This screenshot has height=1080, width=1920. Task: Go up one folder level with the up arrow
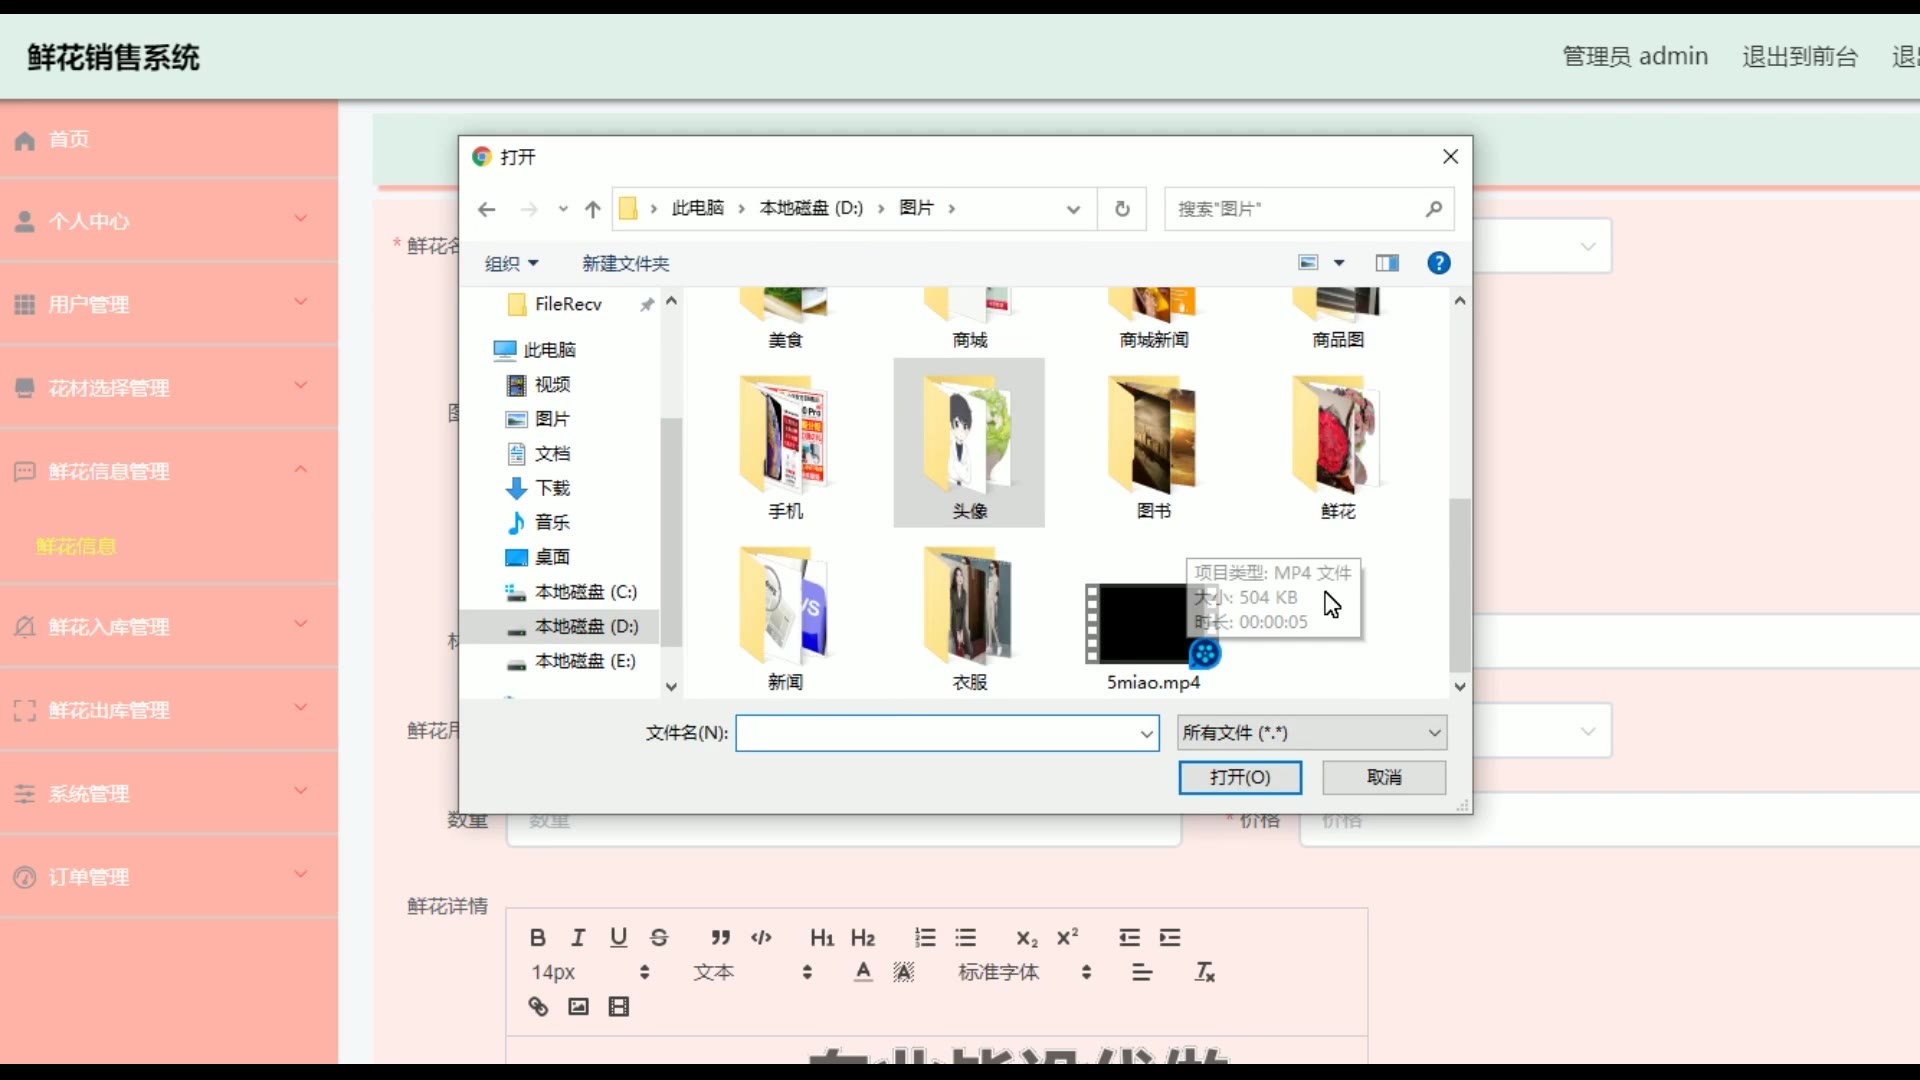[593, 209]
